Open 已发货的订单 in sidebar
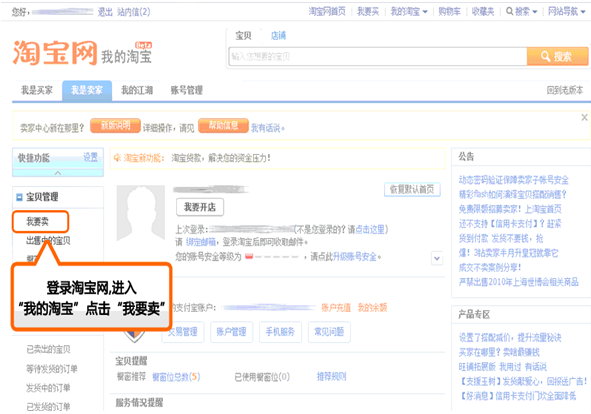 (48, 407)
